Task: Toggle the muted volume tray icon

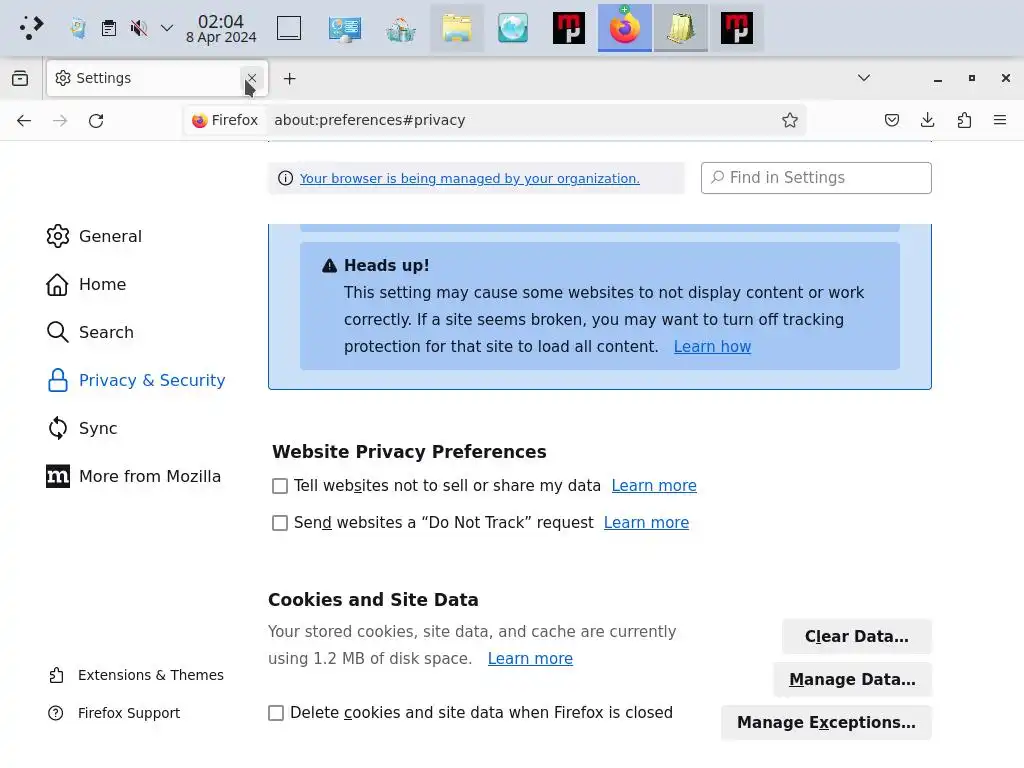Action: coord(138,28)
